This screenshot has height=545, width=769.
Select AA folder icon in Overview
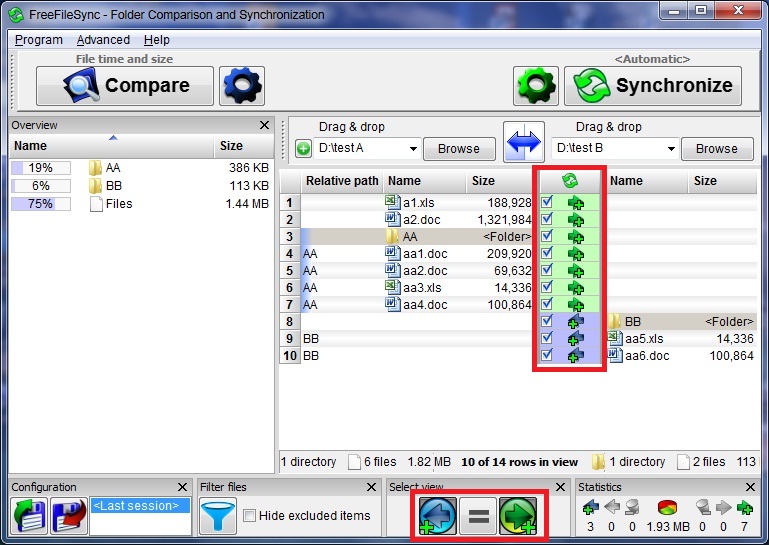pyautogui.click(x=95, y=168)
